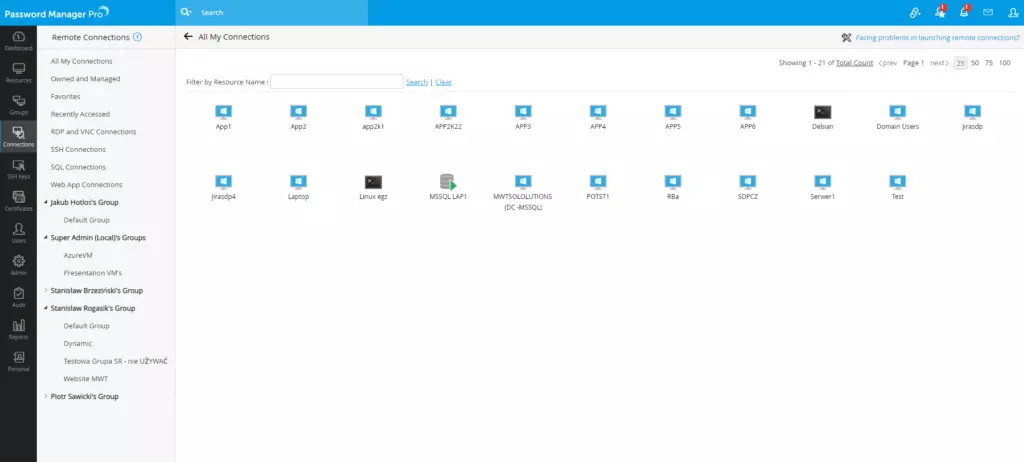Click the Search link next to the filter
The height and width of the screenshot is (462, 1024).
click(x=417, y=82)
